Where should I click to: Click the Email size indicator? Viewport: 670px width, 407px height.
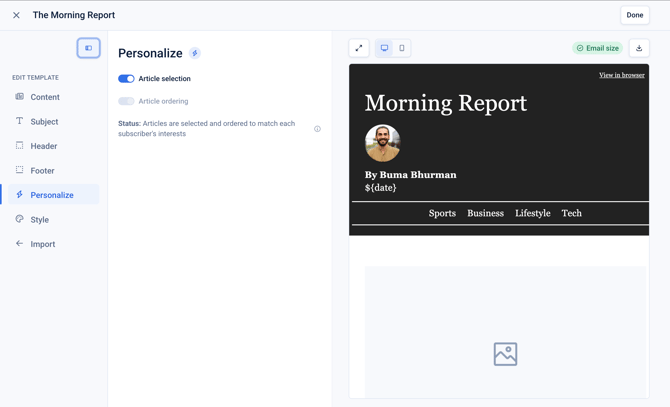tap(597, 48)
